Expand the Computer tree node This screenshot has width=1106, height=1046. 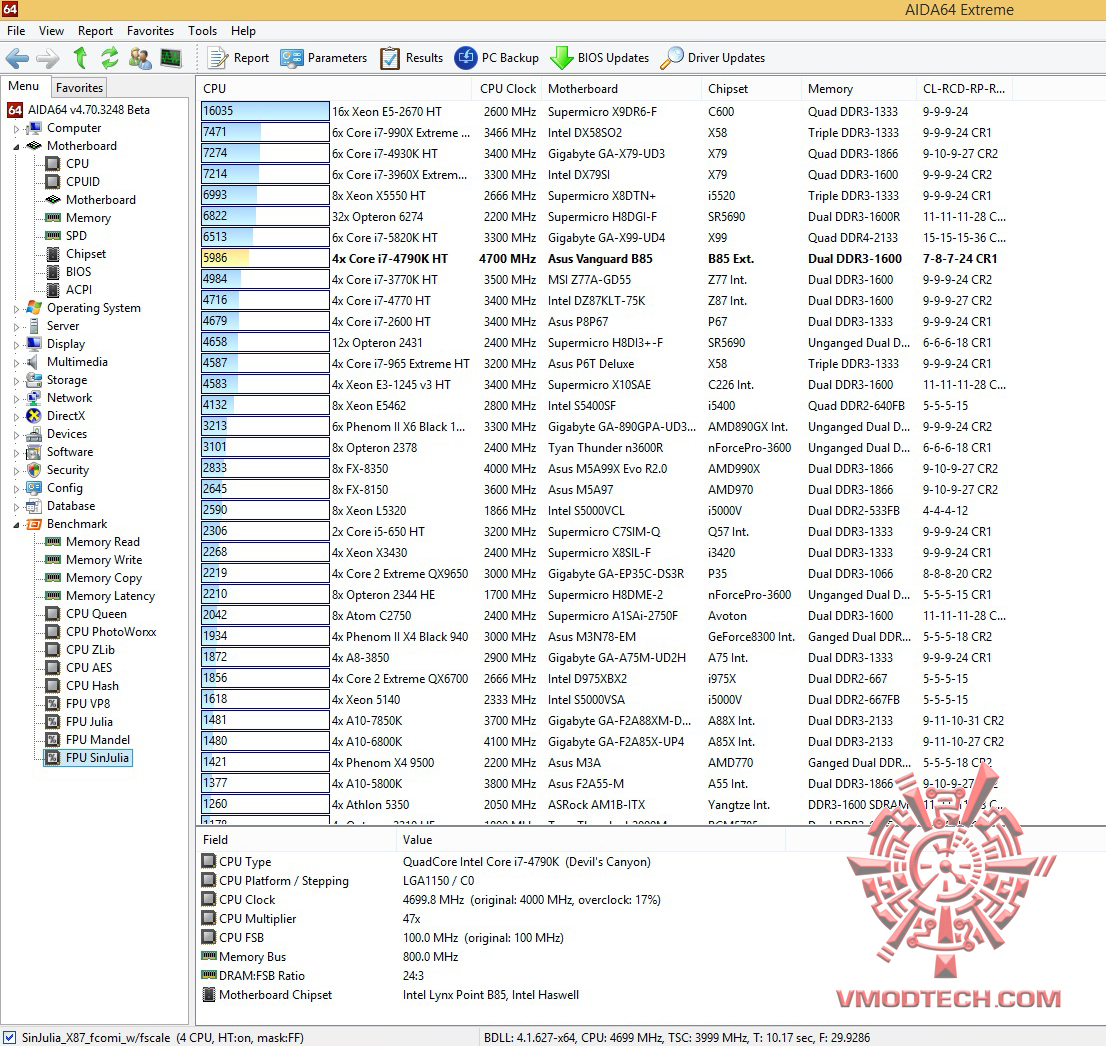pos(16,129)
